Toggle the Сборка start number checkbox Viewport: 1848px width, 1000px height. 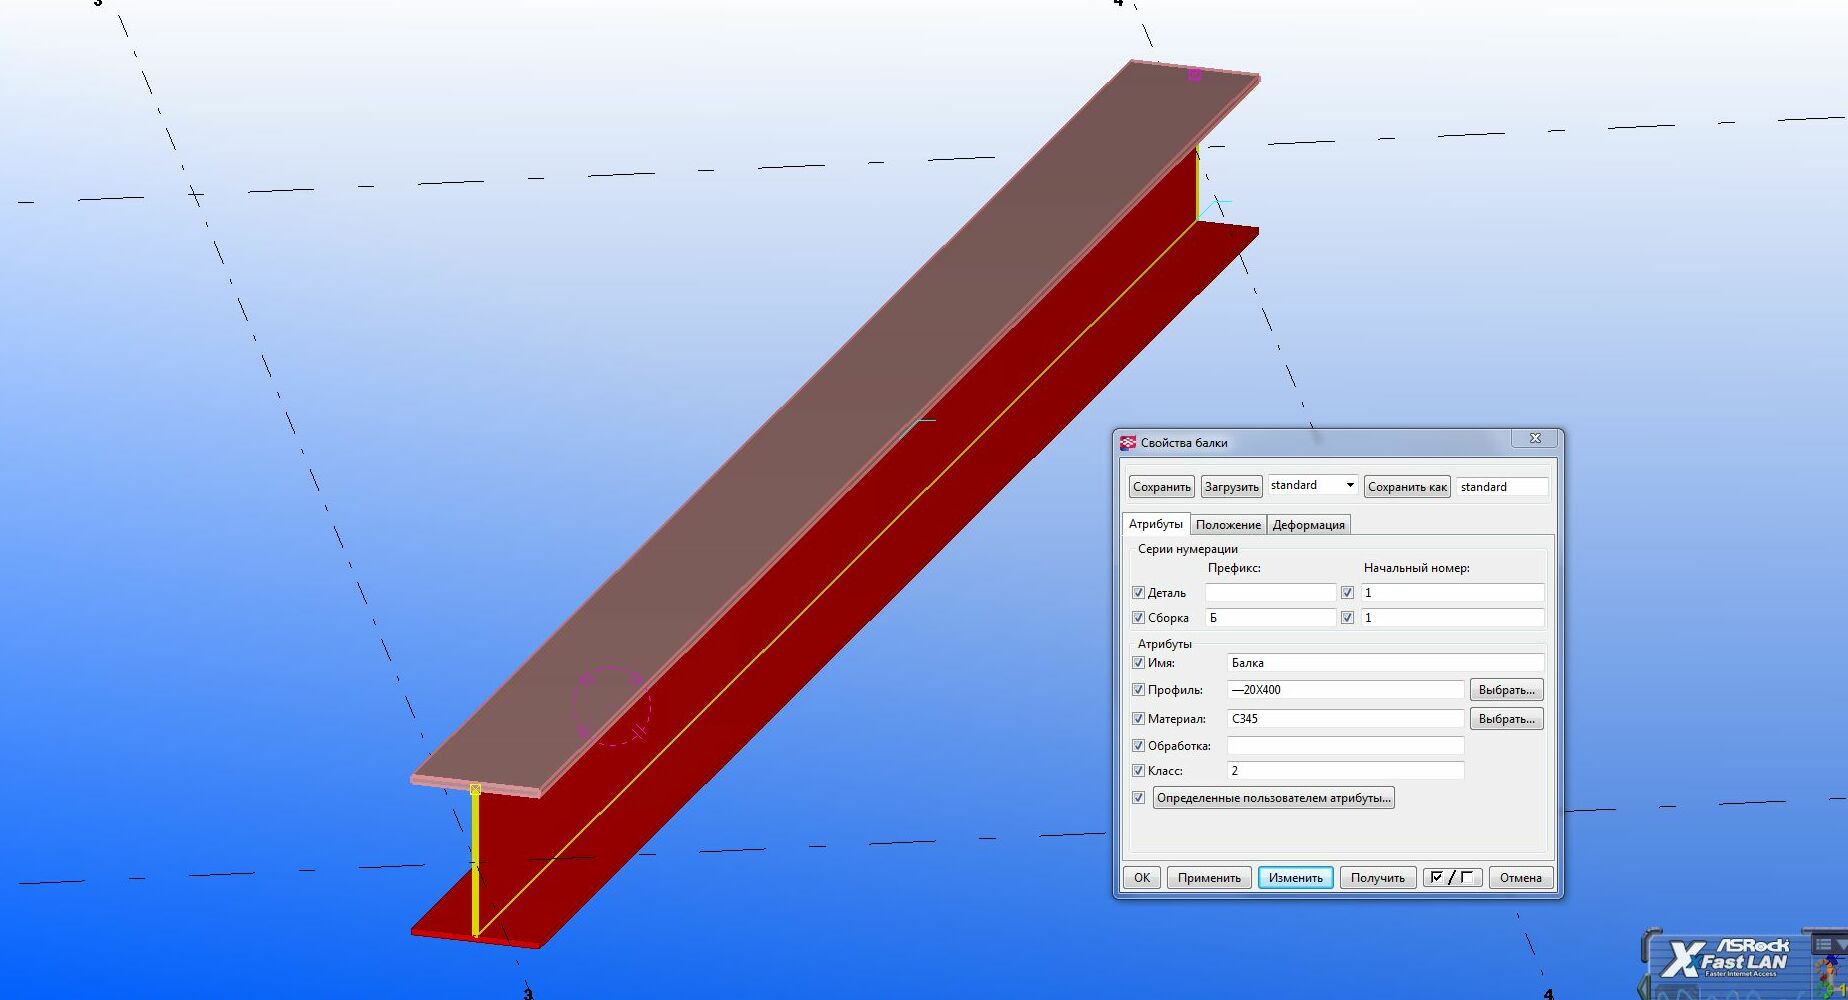pyautogui.click(x=1347, y=618)
